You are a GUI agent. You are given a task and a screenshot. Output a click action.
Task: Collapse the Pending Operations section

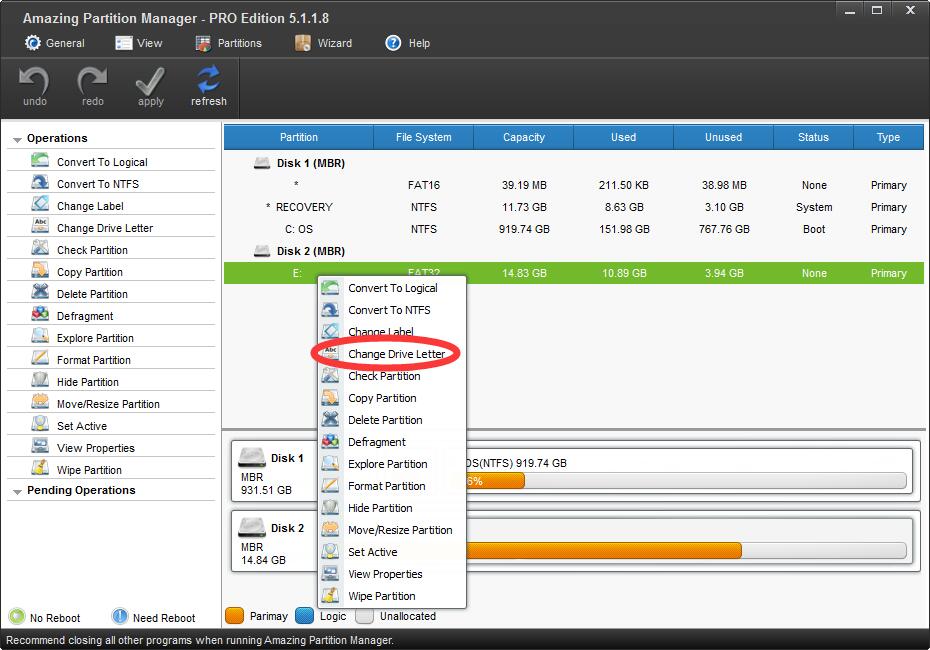[17, 492]
